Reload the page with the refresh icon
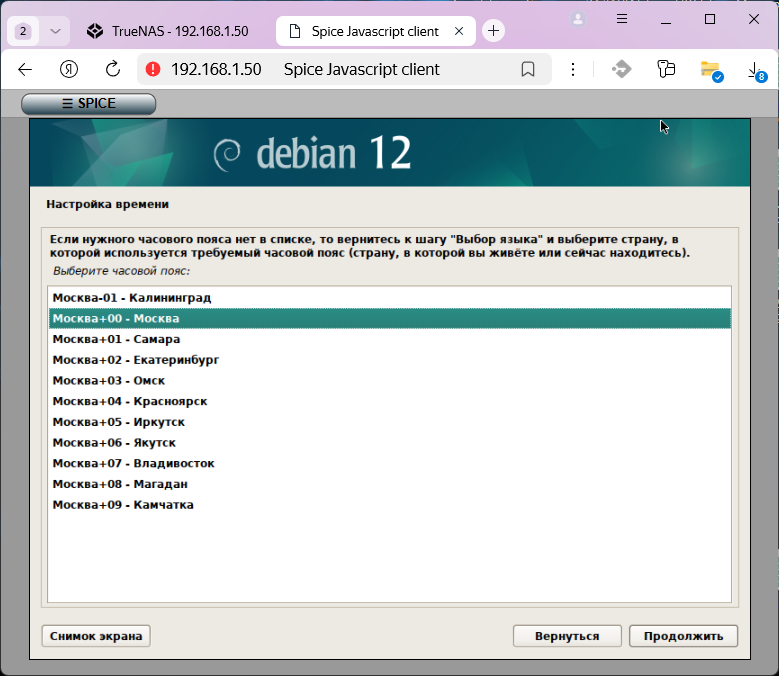The height and width of the screenshot is (676, 779). click(x=113, y=69)
